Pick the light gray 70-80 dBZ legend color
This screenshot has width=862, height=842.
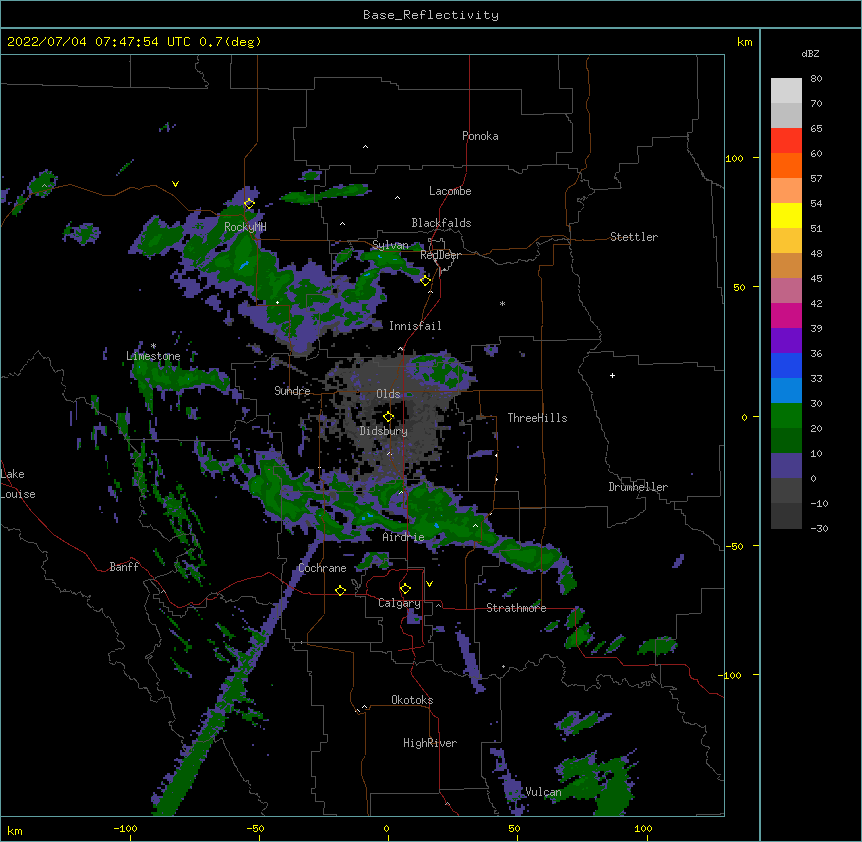click(786, 91)
